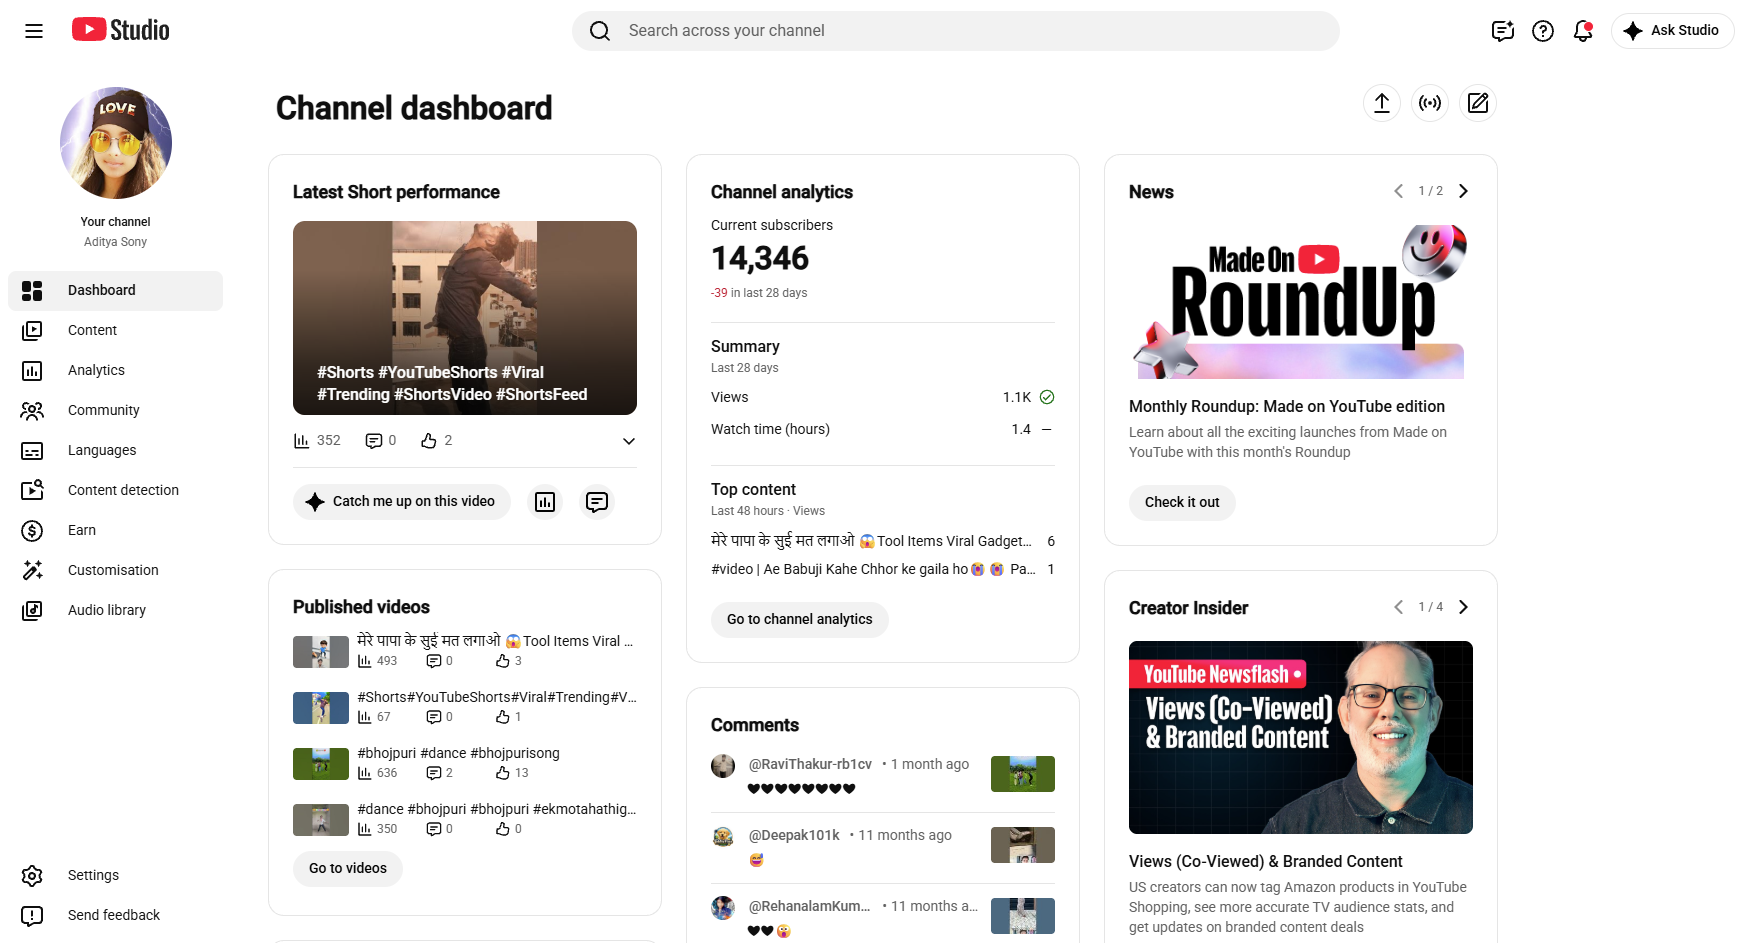1737x943 pixels.
Task: Click thumbnail of video with 636 views
Action: pyautogui.click(x=321, y=764)
